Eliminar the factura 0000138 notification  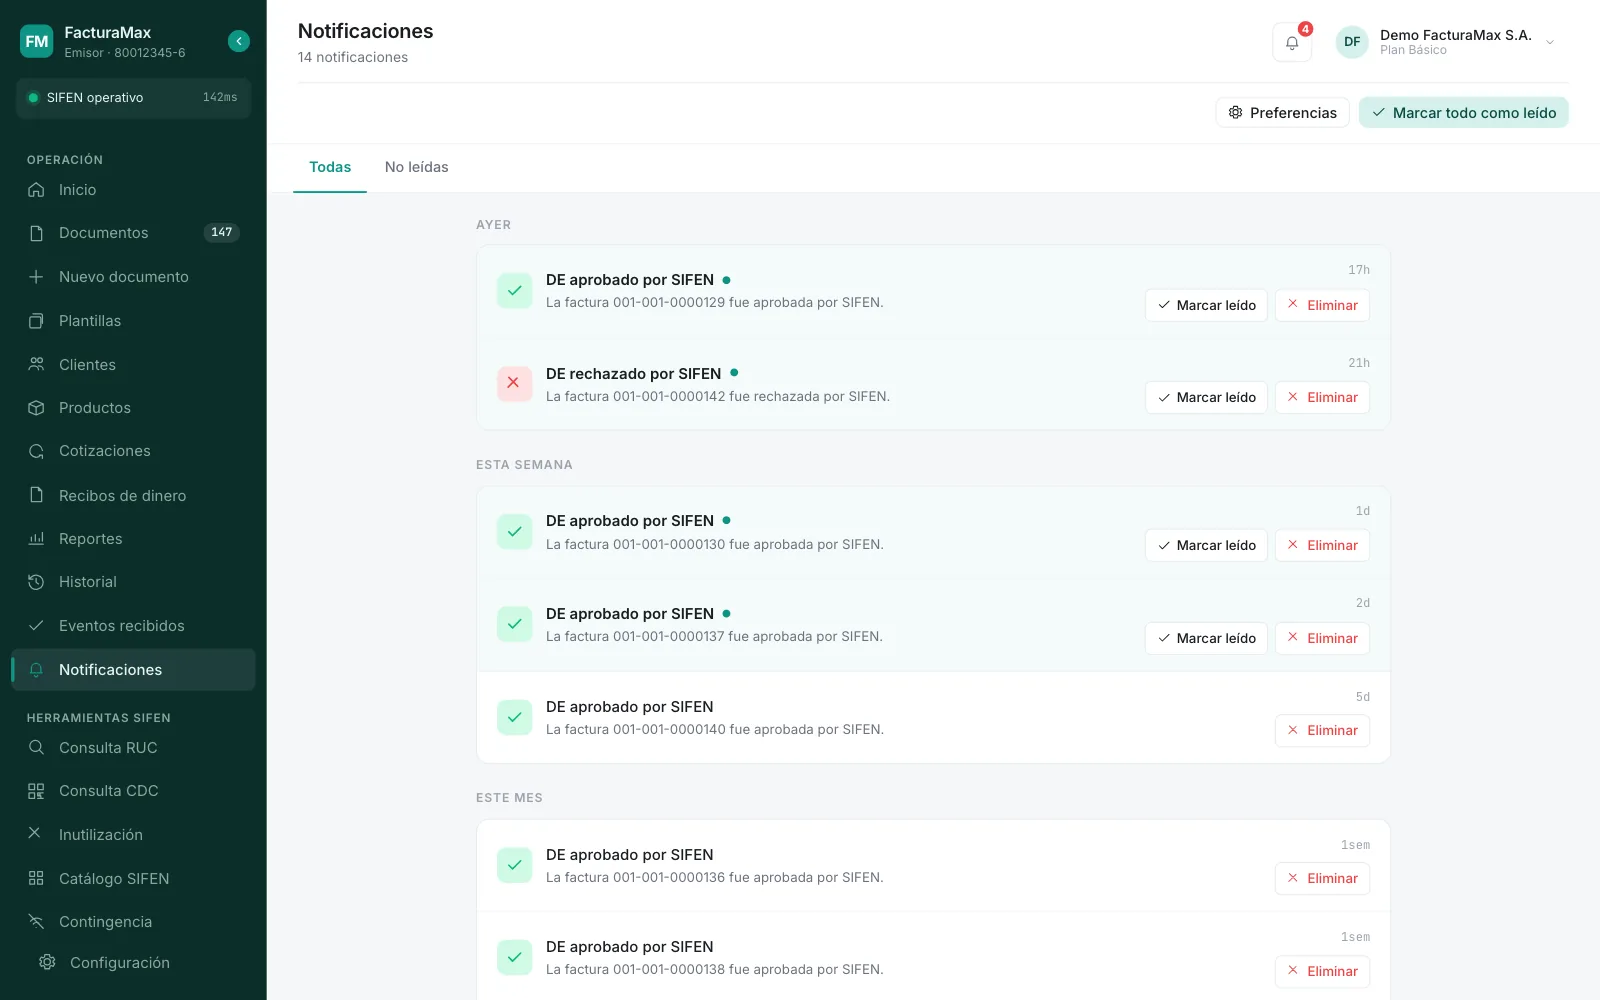pyautogui.click(x=1322, y=971)
